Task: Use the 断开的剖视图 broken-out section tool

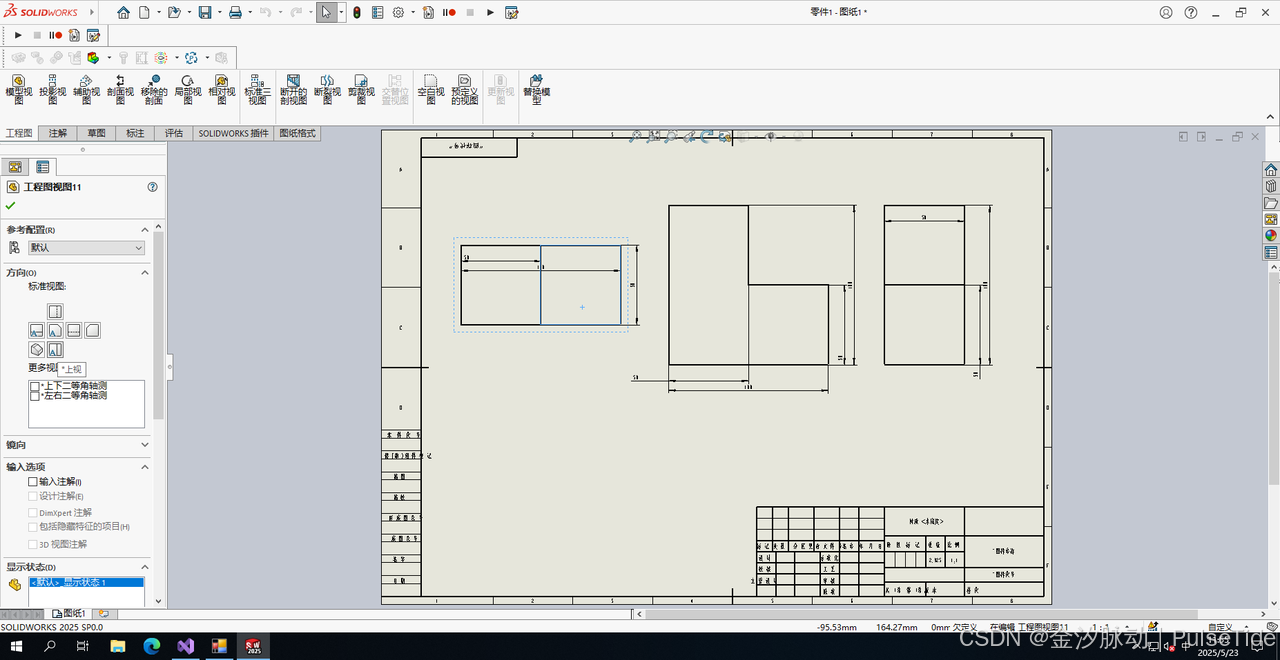Action: (x=293, y=89)
